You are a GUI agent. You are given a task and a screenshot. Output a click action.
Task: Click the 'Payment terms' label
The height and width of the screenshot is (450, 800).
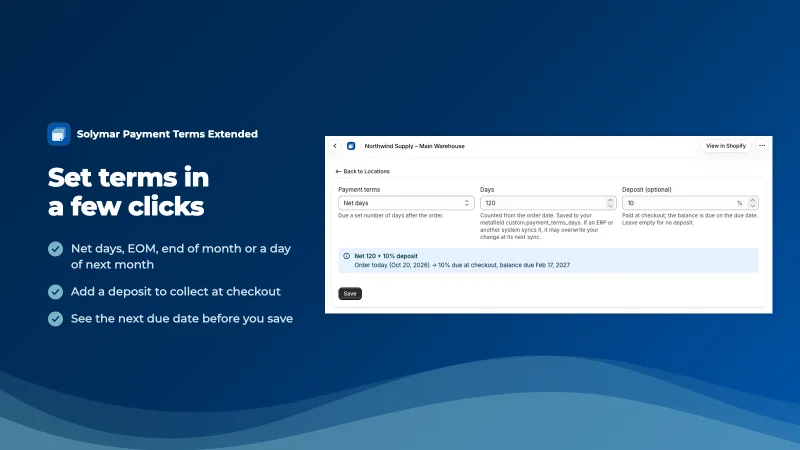pyautogui.click(x=359, y=189)
